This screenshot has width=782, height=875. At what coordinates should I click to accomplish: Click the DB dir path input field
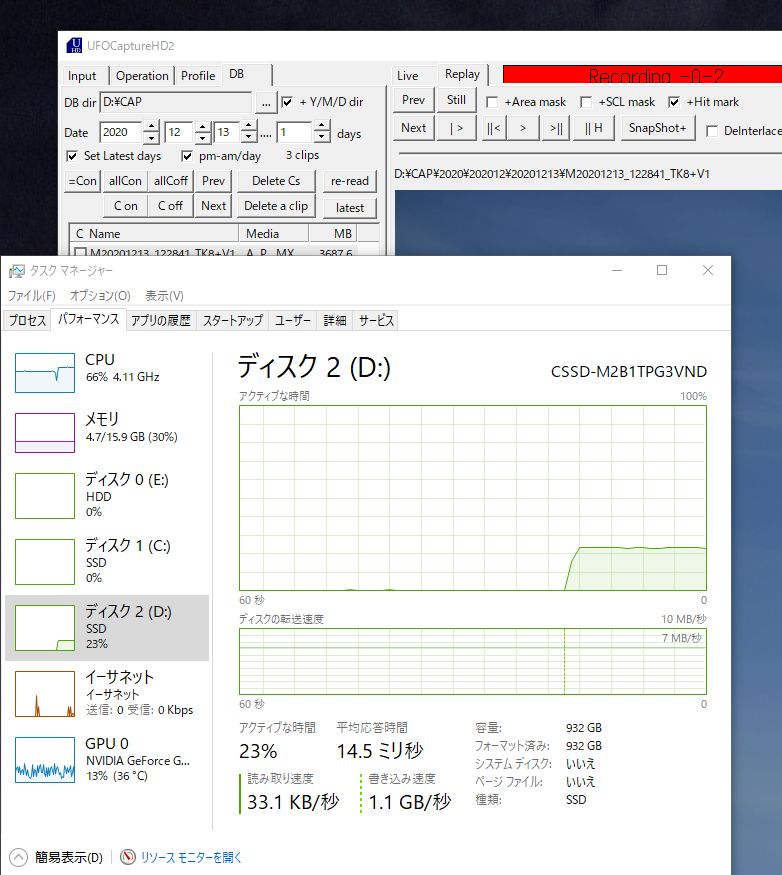(x=174, y=102)
